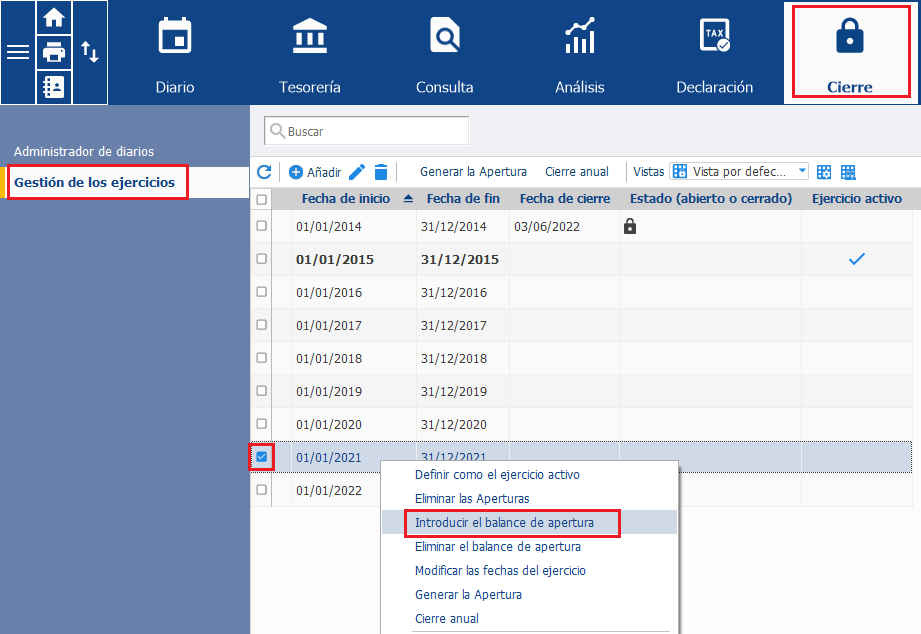Choose Eliminar el balance de apertura
The image size is (921, 634).
coord(498,547)
